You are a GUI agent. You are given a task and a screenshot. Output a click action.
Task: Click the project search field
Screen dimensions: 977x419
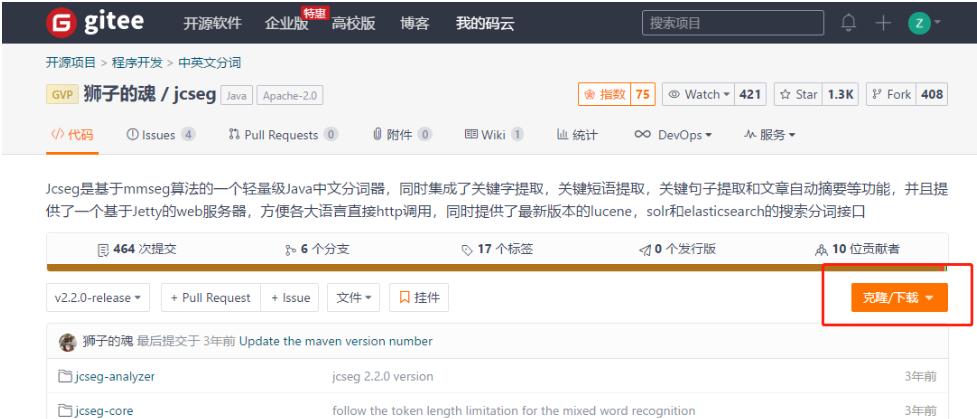pos(733,23)
